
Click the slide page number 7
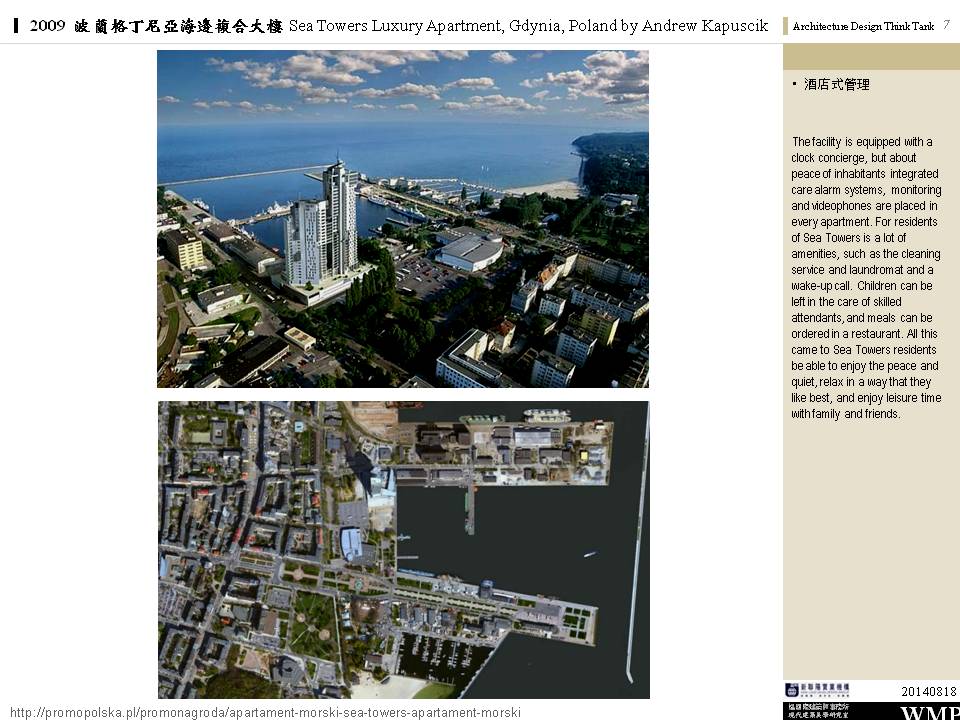(946, 25)
